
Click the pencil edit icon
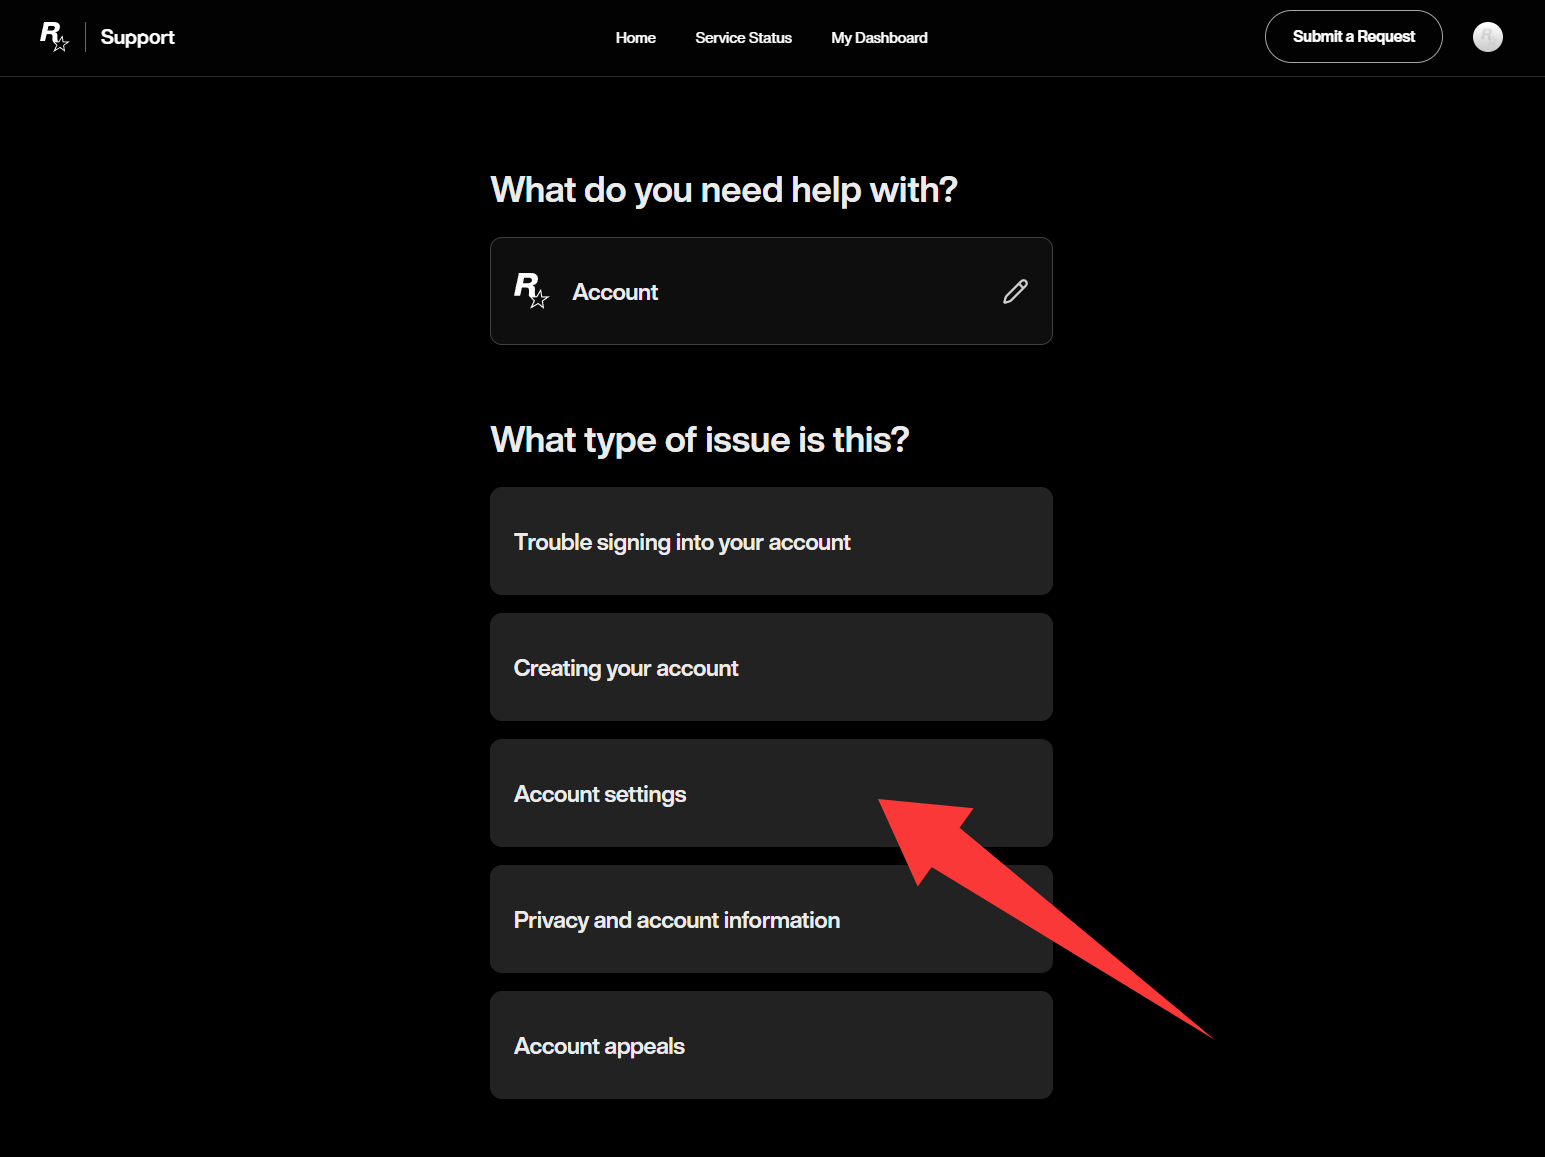click(1015, 291)
